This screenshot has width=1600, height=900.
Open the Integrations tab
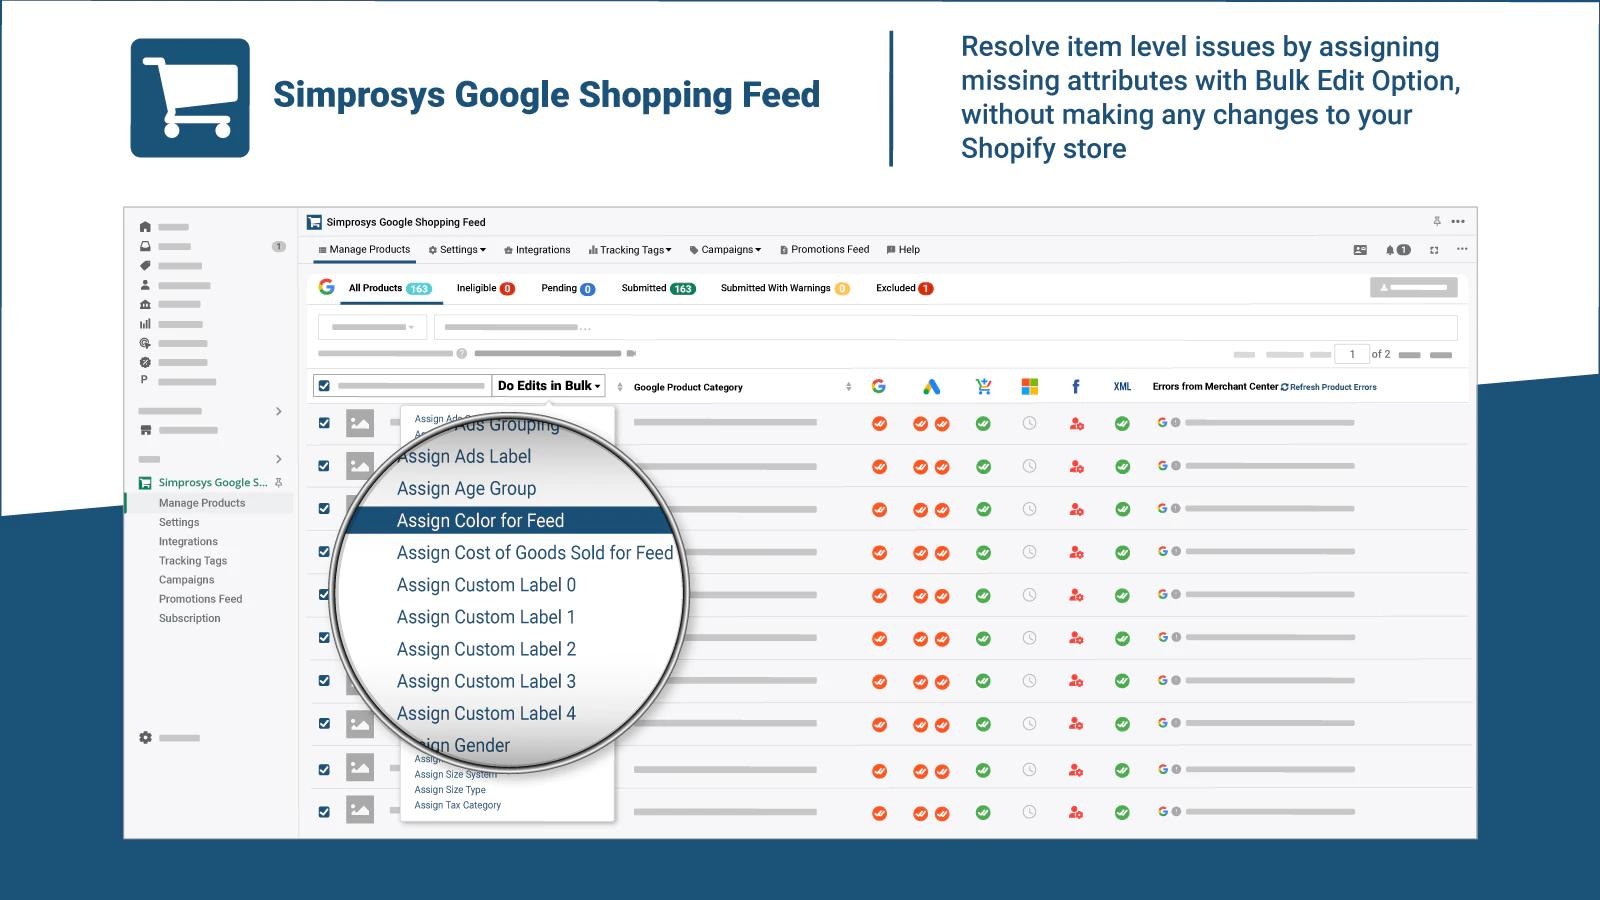pyautogui.click(x=537, y=250)
